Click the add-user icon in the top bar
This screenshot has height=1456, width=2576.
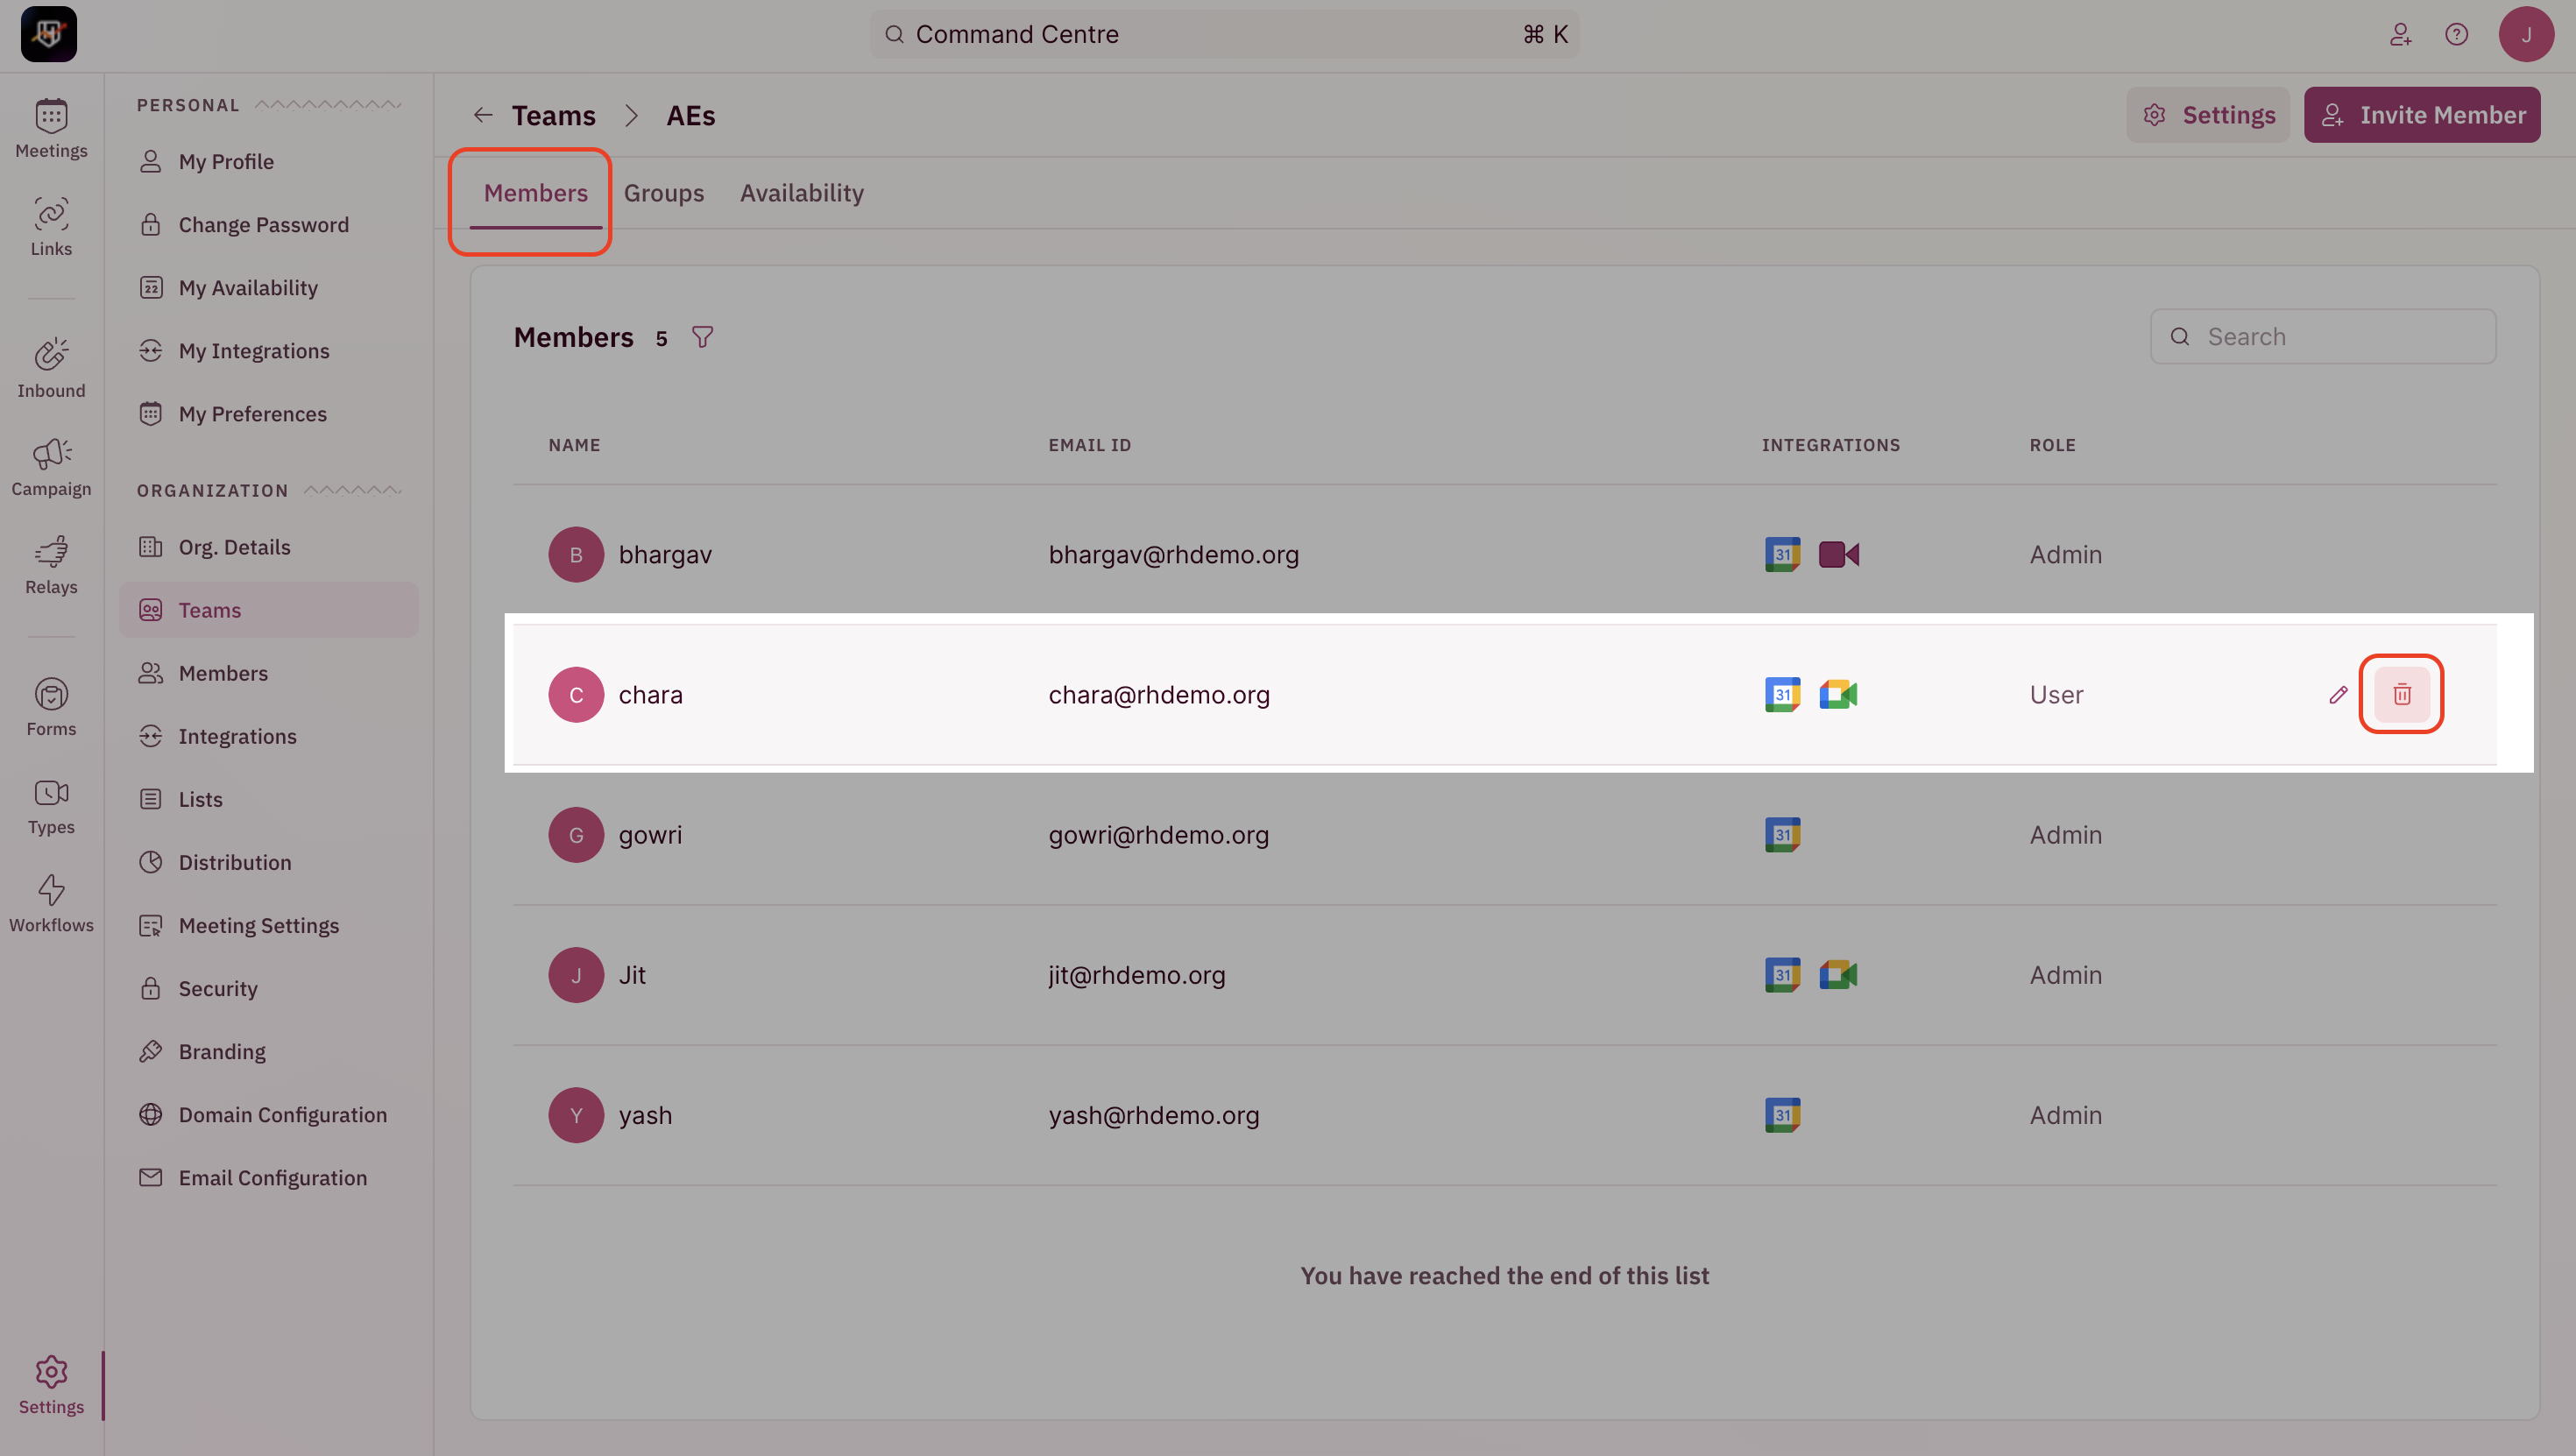(x=2400, y=34)
